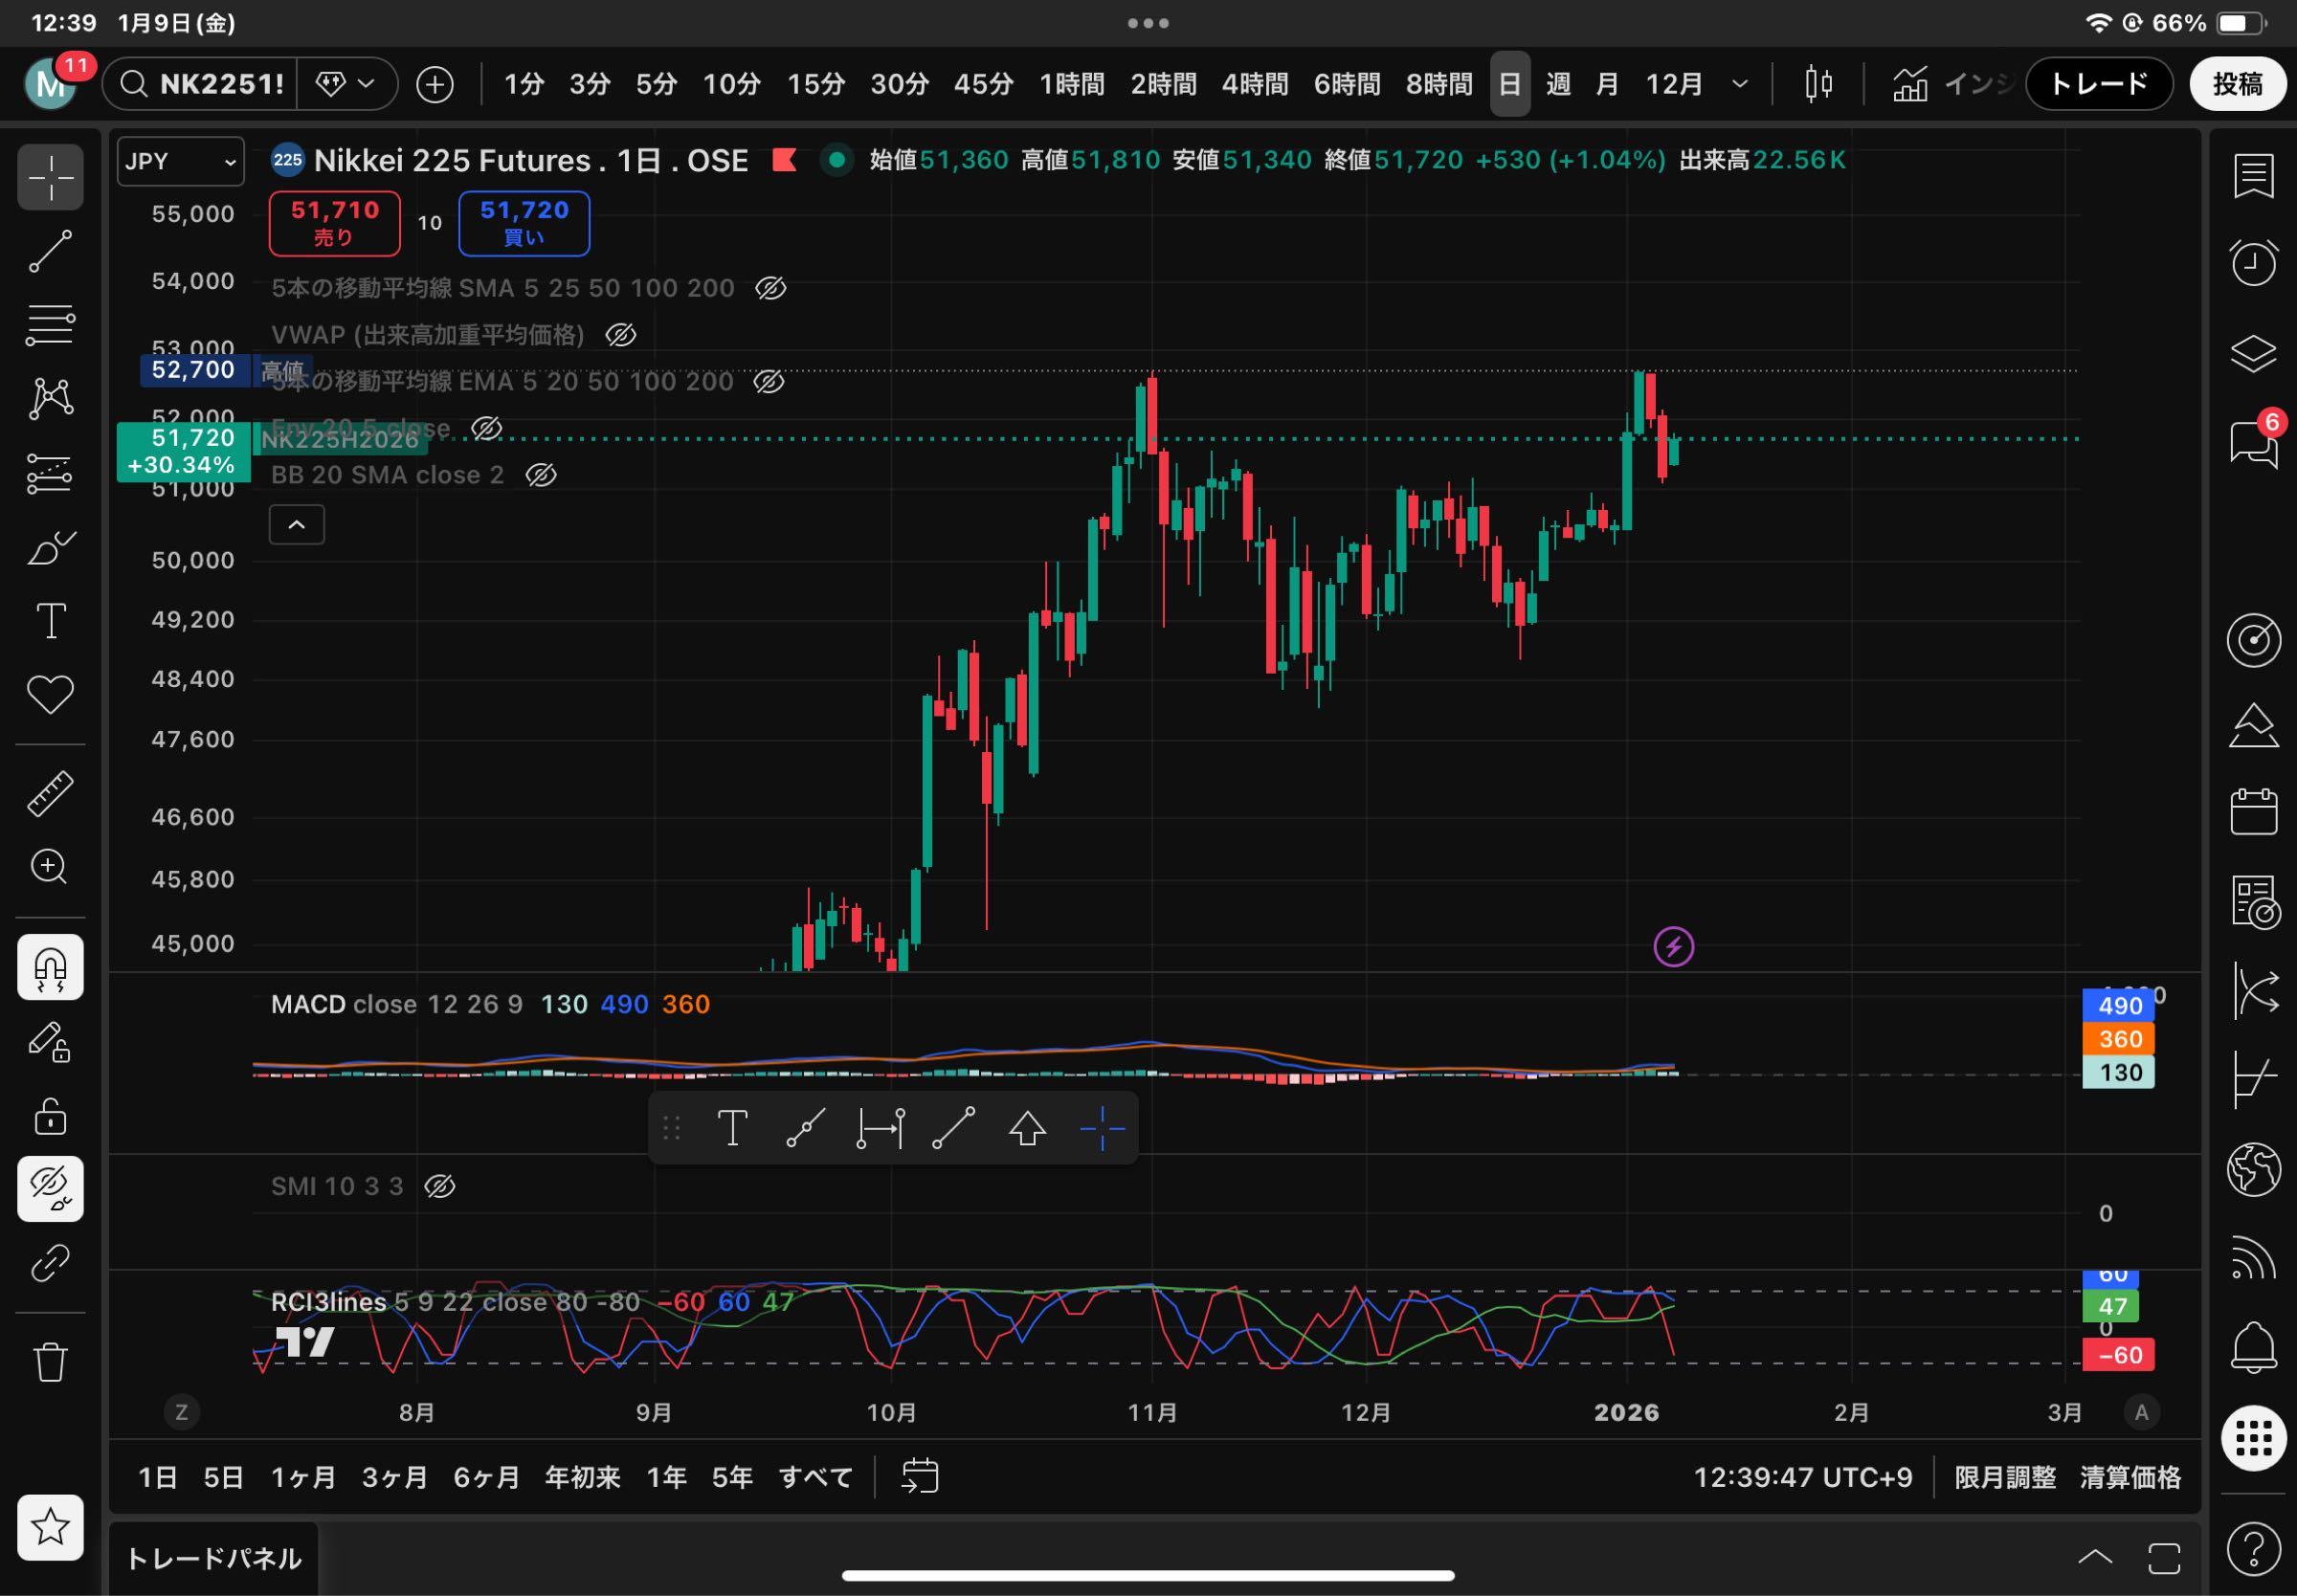Open the economic calendar icon
This screenshot has width=2297, height=1596.
(2253, 811)
